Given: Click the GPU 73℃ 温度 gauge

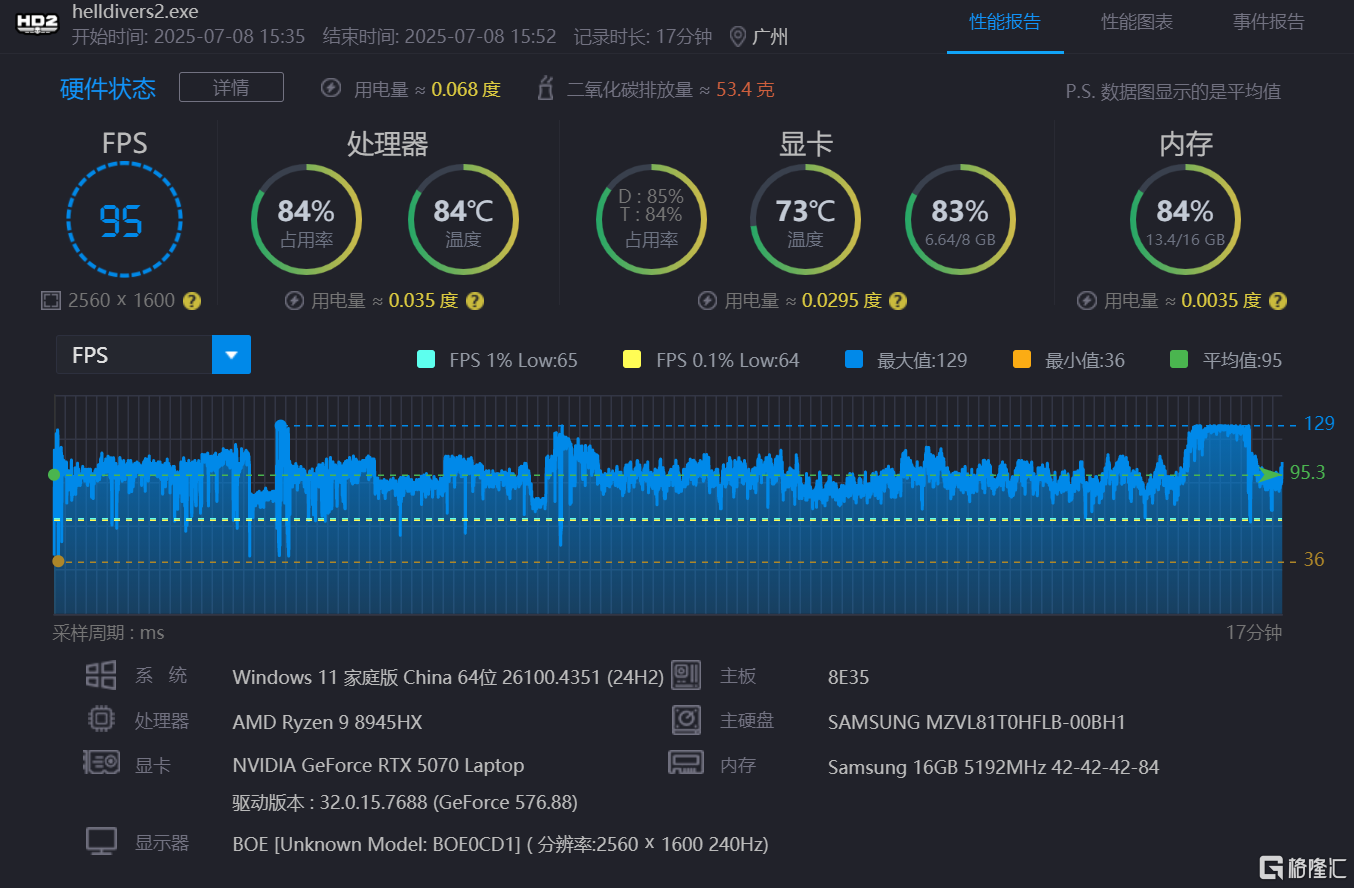Looking at the screenshot, I should tap(805, 219).
